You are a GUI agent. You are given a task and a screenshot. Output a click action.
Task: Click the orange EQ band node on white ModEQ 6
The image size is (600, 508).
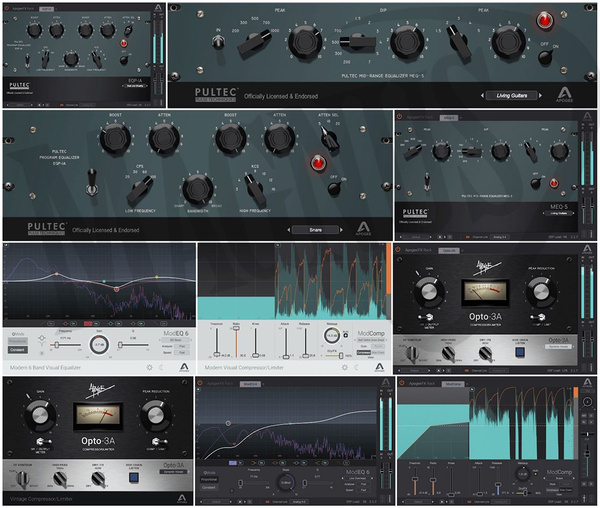(x=56, y=273)
